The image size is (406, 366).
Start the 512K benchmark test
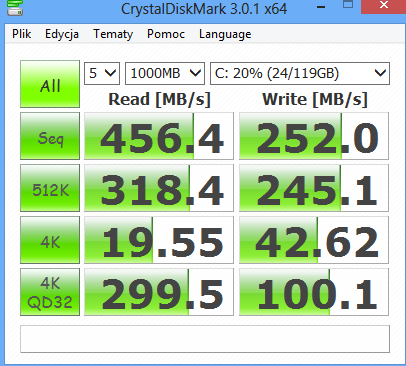[50, 188]
